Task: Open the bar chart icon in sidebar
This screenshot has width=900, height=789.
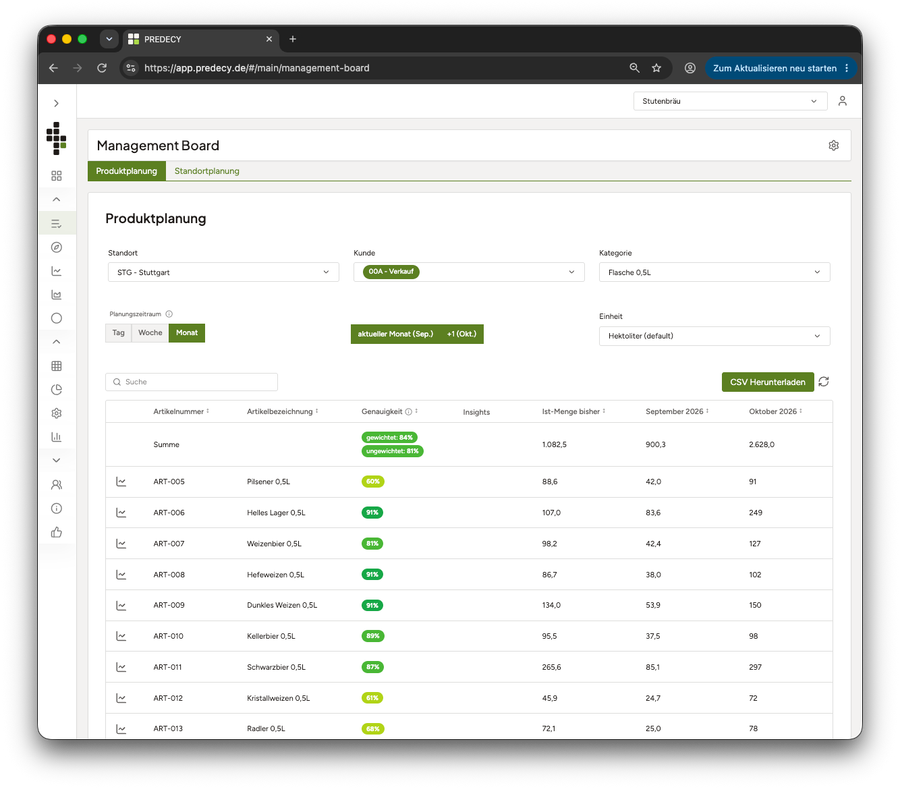Action: (x=56, y=437)
